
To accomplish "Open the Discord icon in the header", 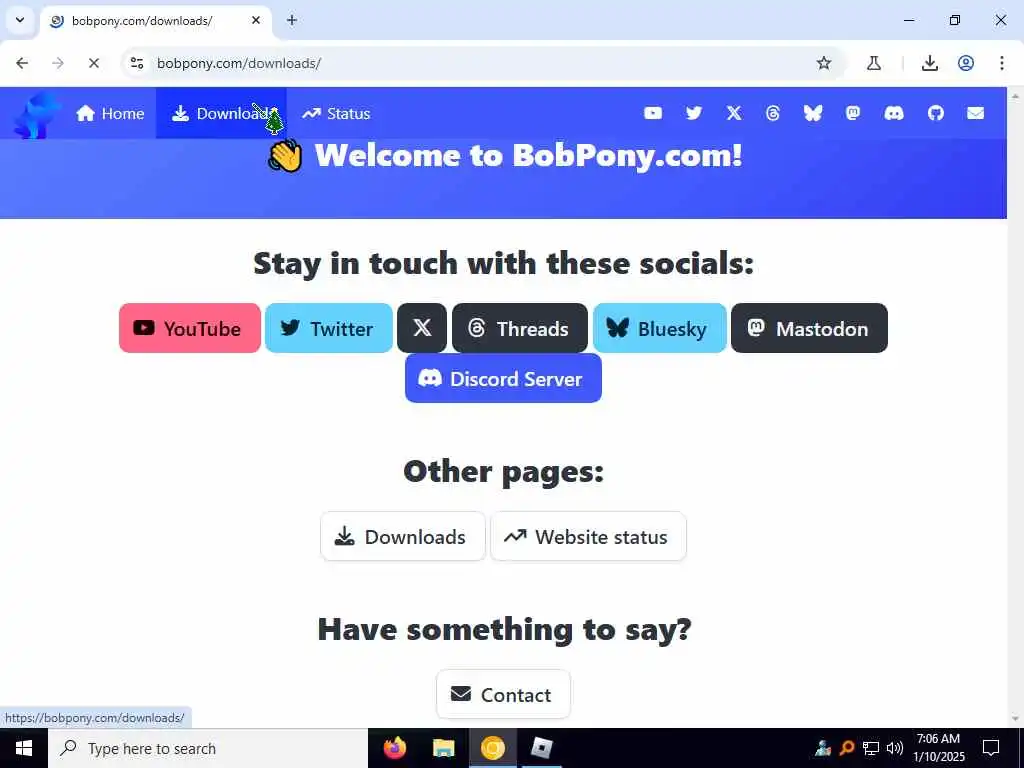I will [894, 114].
